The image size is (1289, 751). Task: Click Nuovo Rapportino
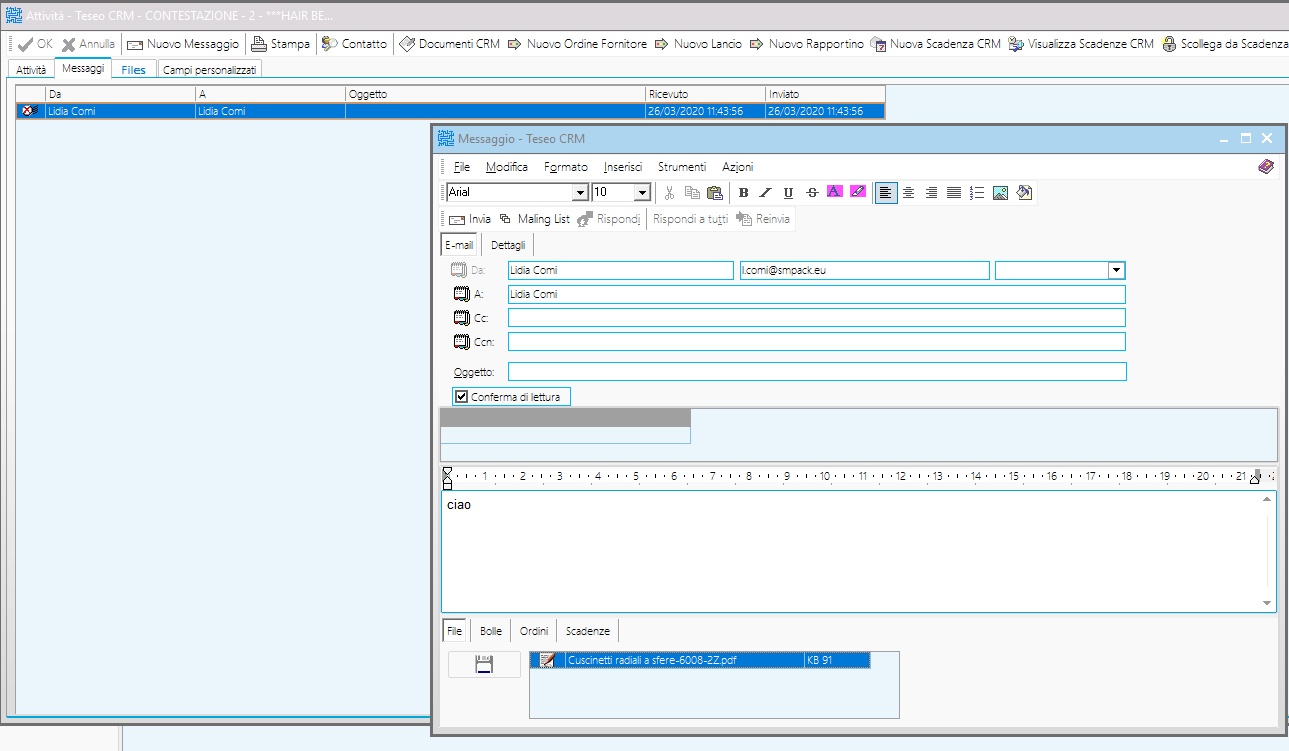pyautogui.click(x=806, y=44)
